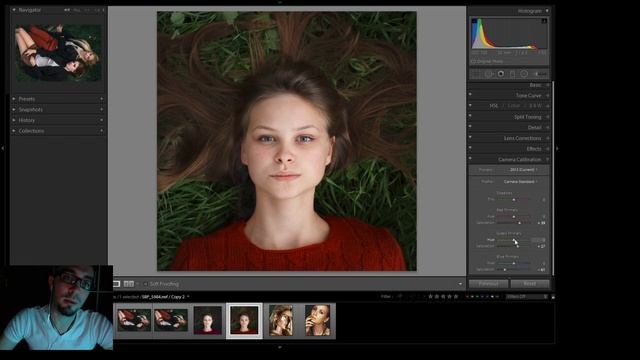Switch to Loupe view in toolbar
This screenshot has width=640, height=360.
click(x=117, y=284)
